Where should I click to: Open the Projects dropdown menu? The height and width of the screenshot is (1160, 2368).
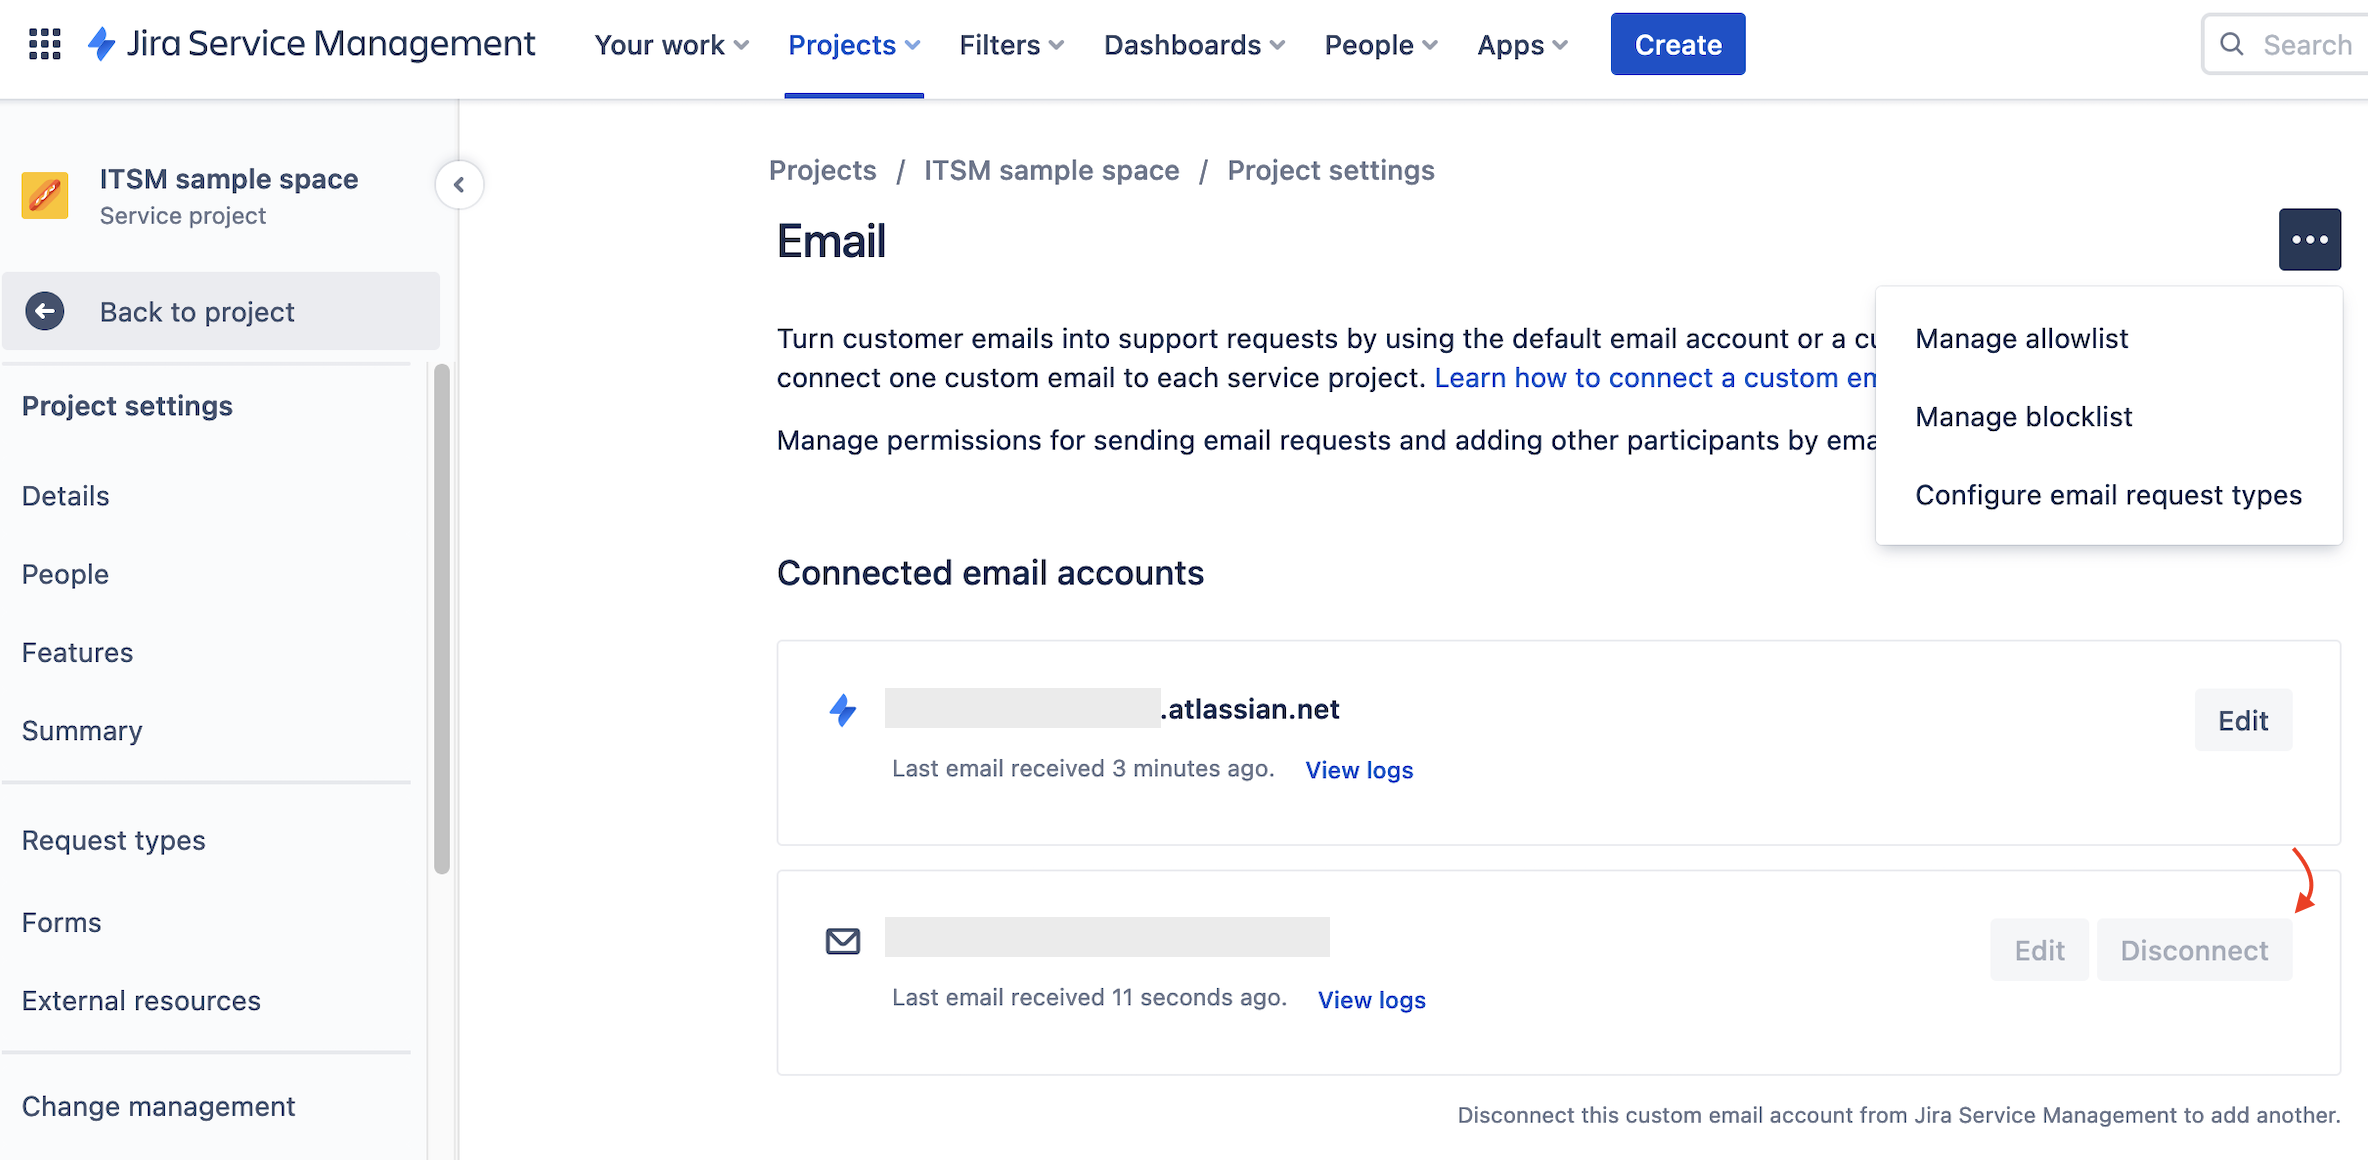pyautogui.click(x=853, y=45)
